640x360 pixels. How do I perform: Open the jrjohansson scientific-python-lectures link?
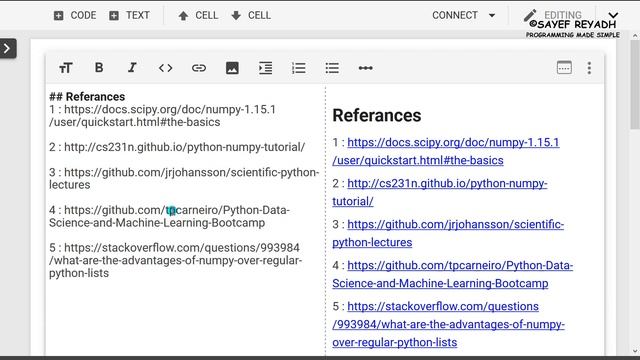[448, 233]
